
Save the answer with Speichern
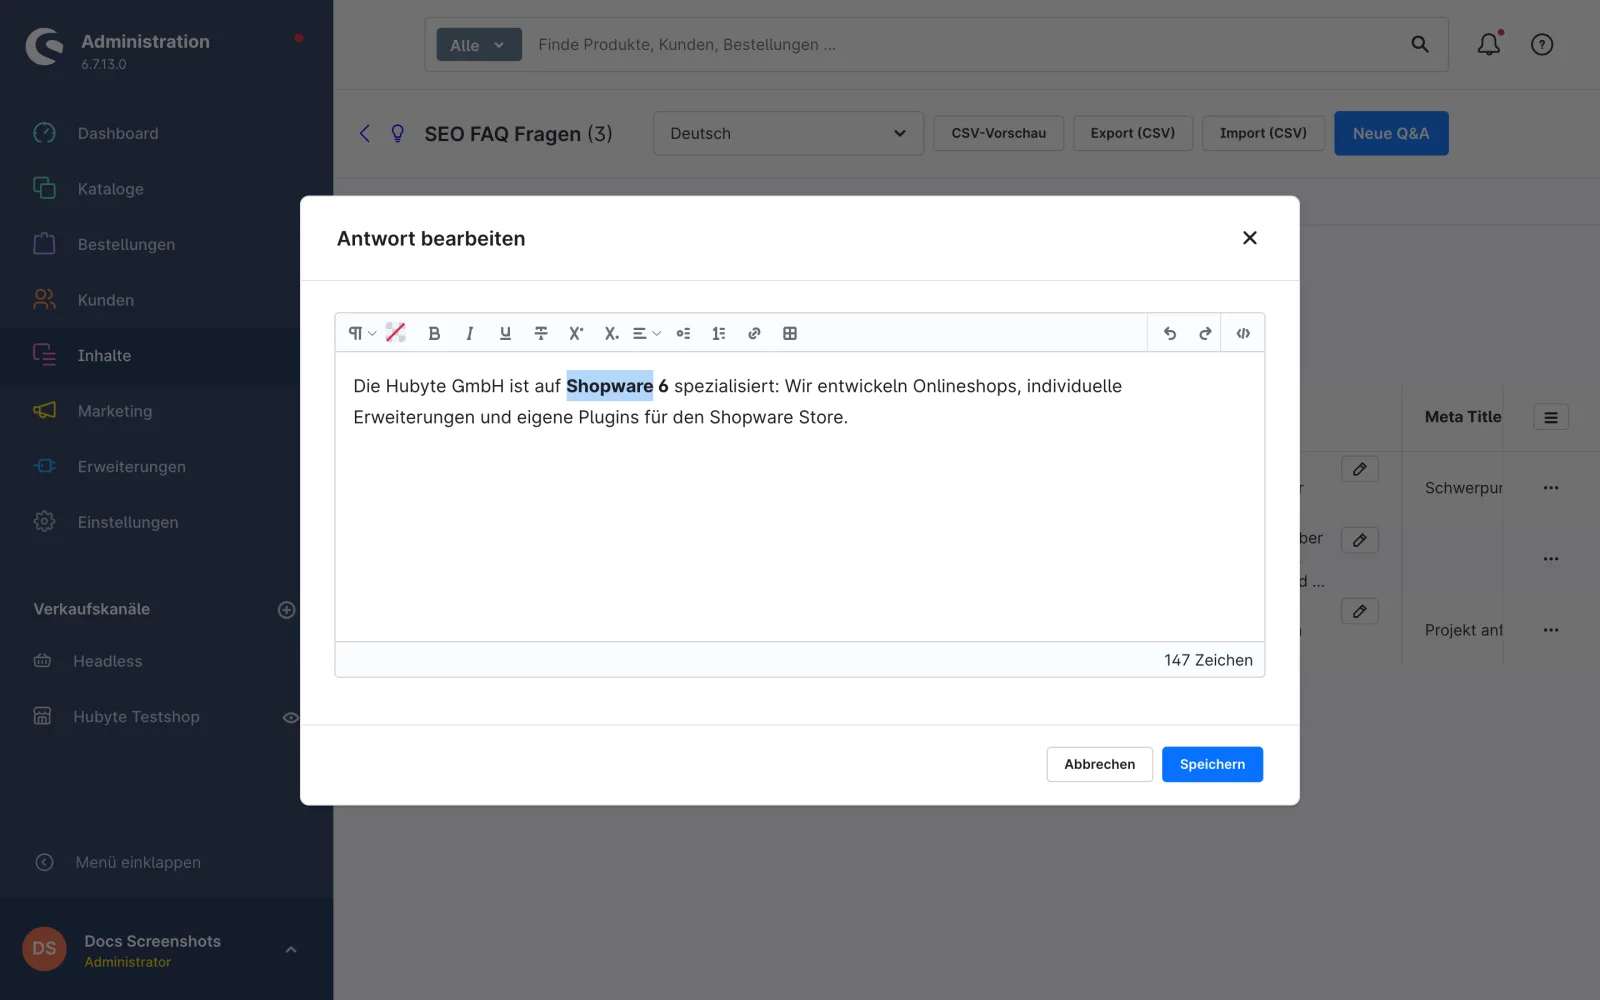point(1212,764)
